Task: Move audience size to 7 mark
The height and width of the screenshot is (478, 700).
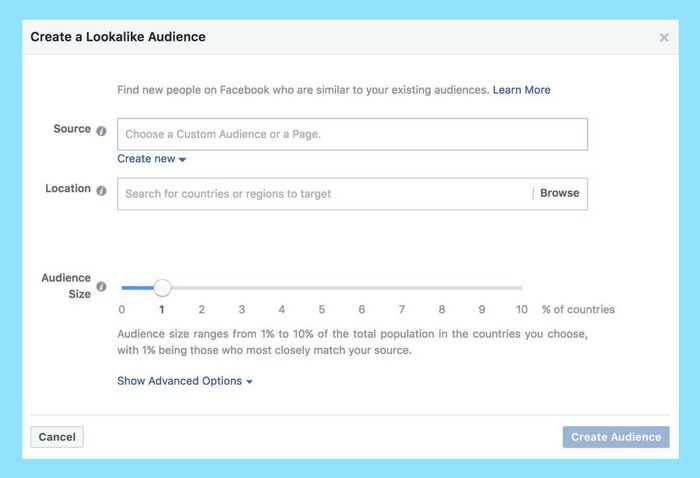Action: [x=402, y=288]
